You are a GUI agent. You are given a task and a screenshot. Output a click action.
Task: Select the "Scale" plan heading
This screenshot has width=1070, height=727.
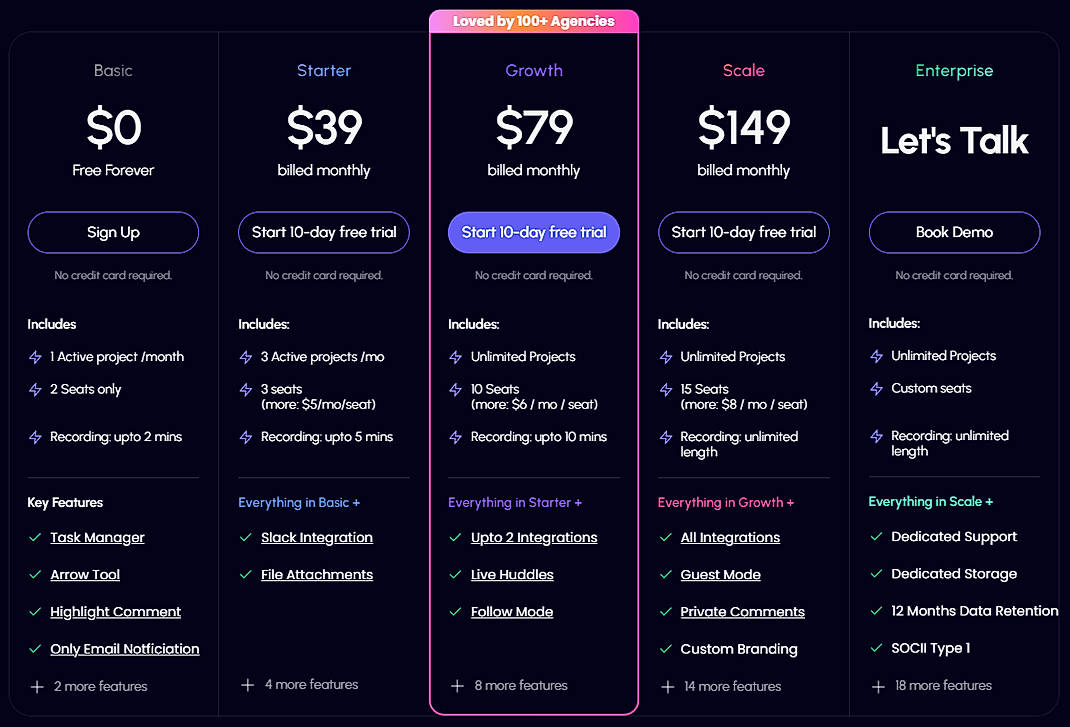(743, 70)
